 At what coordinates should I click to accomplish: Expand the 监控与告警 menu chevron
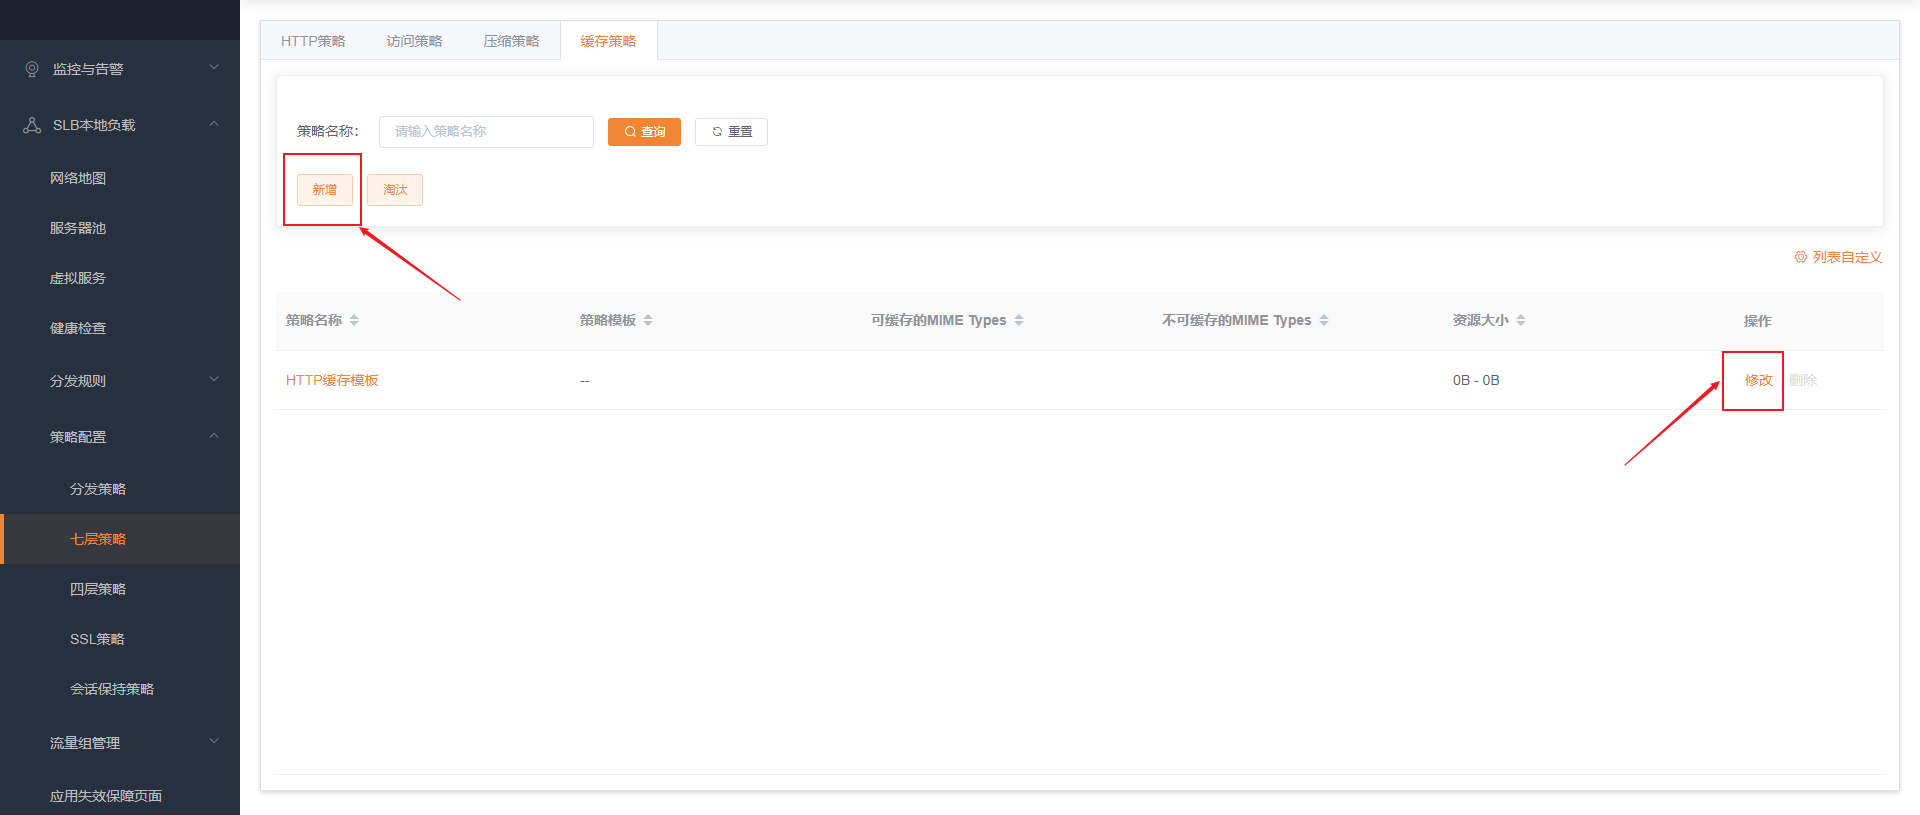tap(214, 68)
